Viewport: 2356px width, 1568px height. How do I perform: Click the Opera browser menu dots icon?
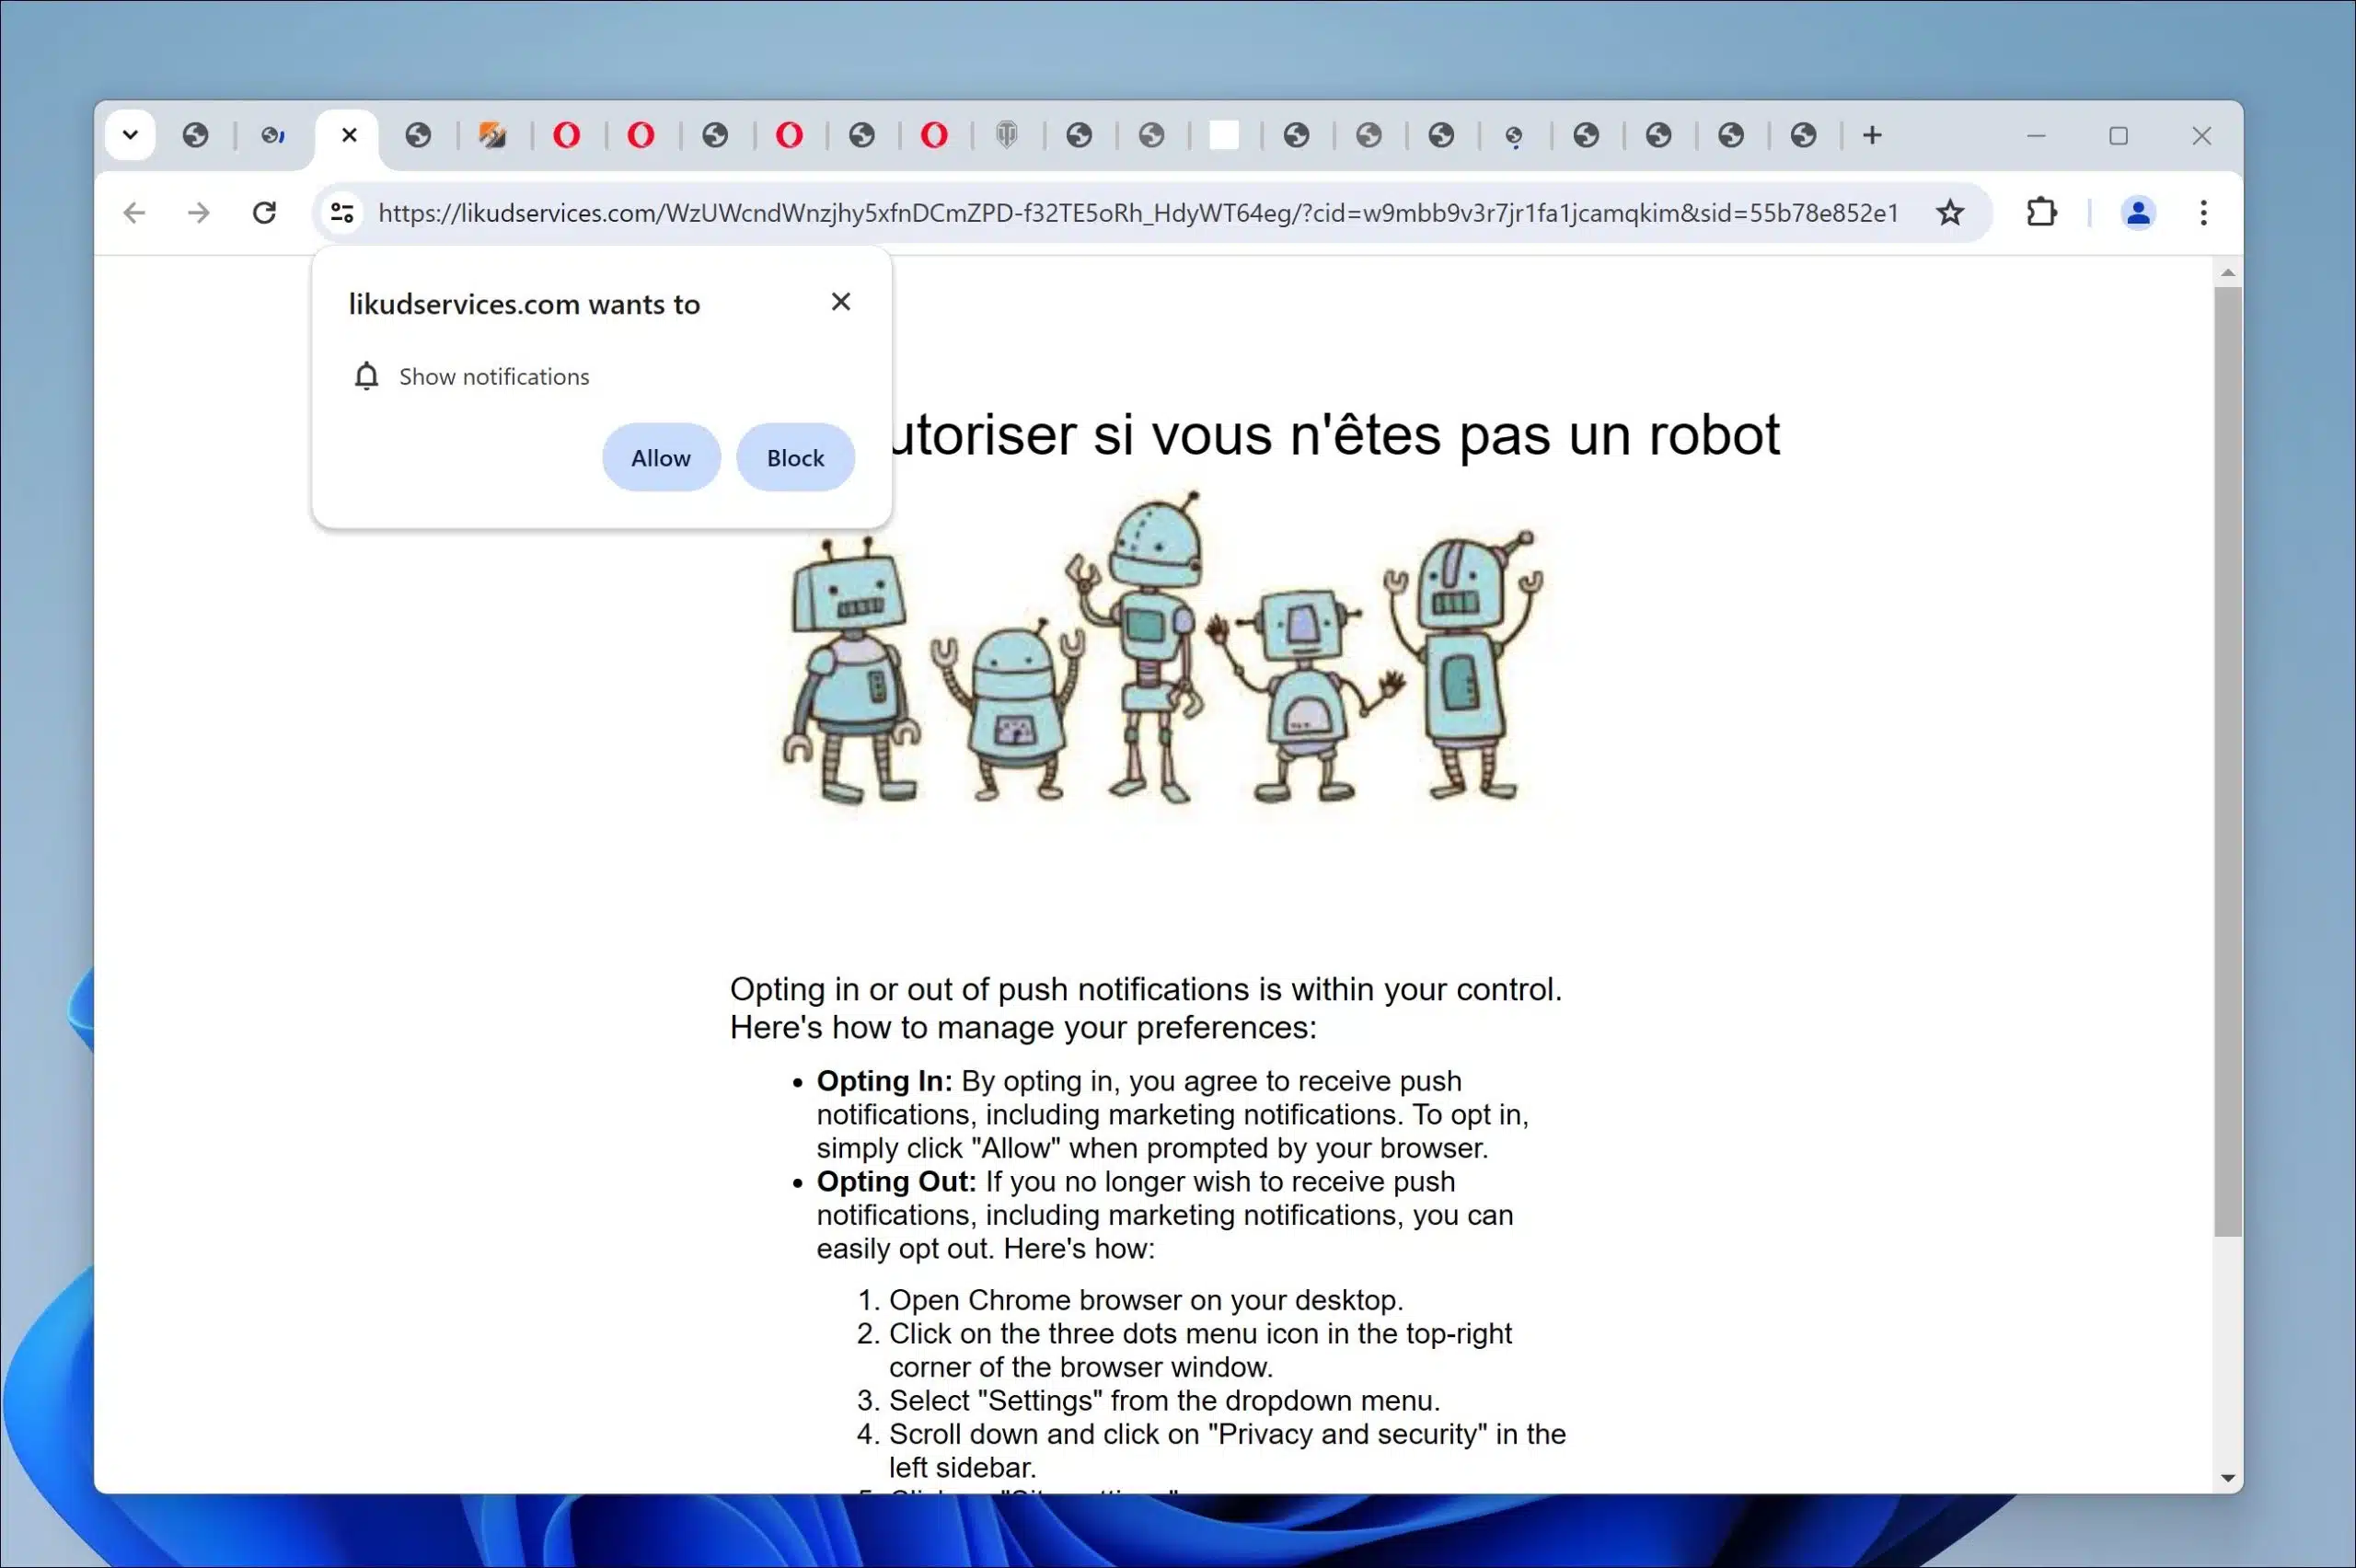pos(2204,213)
